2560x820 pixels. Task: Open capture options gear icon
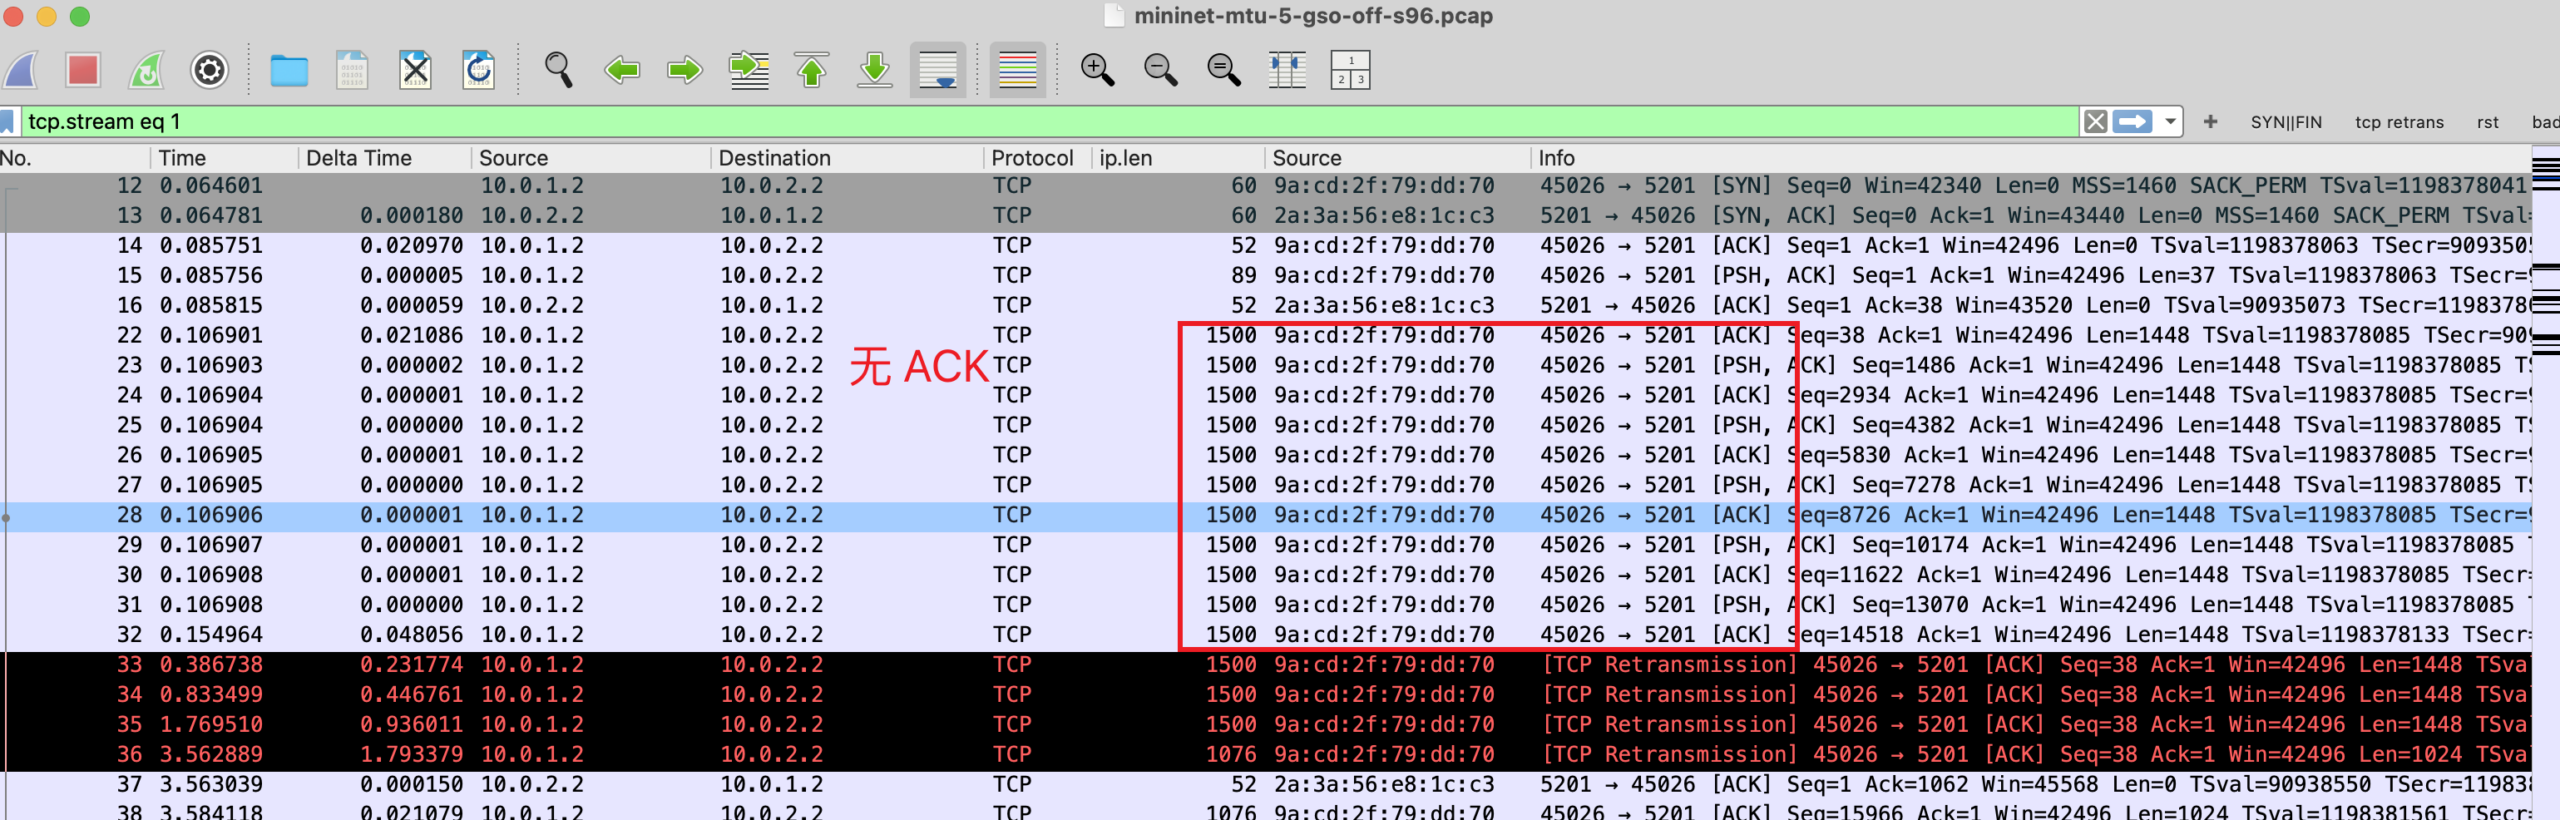click(x=209, y=71)
